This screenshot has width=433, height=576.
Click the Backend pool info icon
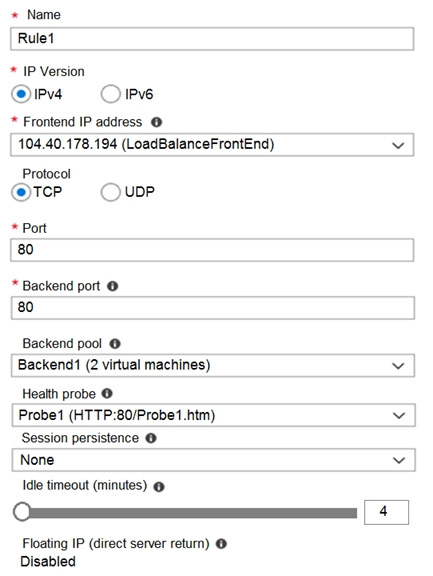(x=115, y=344)
